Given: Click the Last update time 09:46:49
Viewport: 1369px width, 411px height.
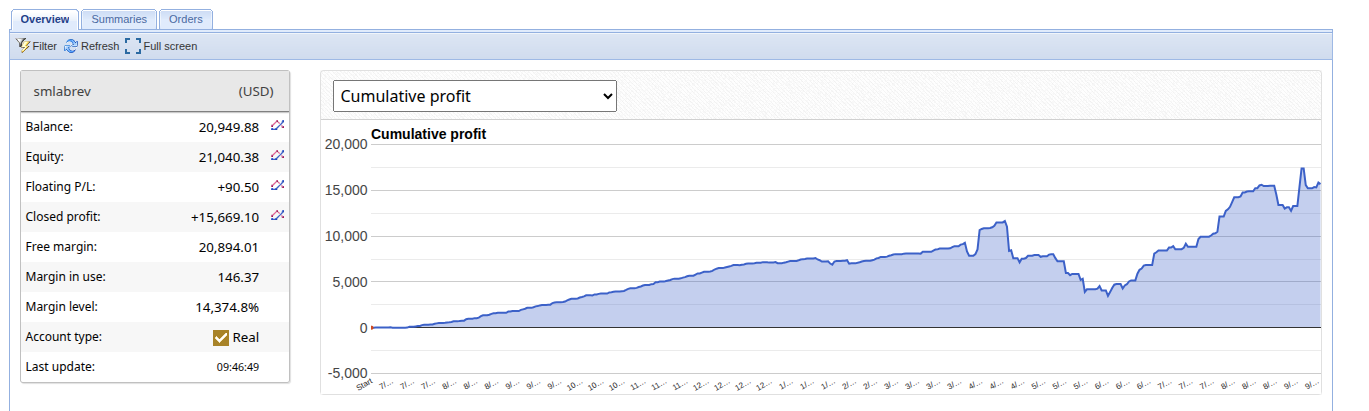Looking at the screenshot, I should point(238,367).
